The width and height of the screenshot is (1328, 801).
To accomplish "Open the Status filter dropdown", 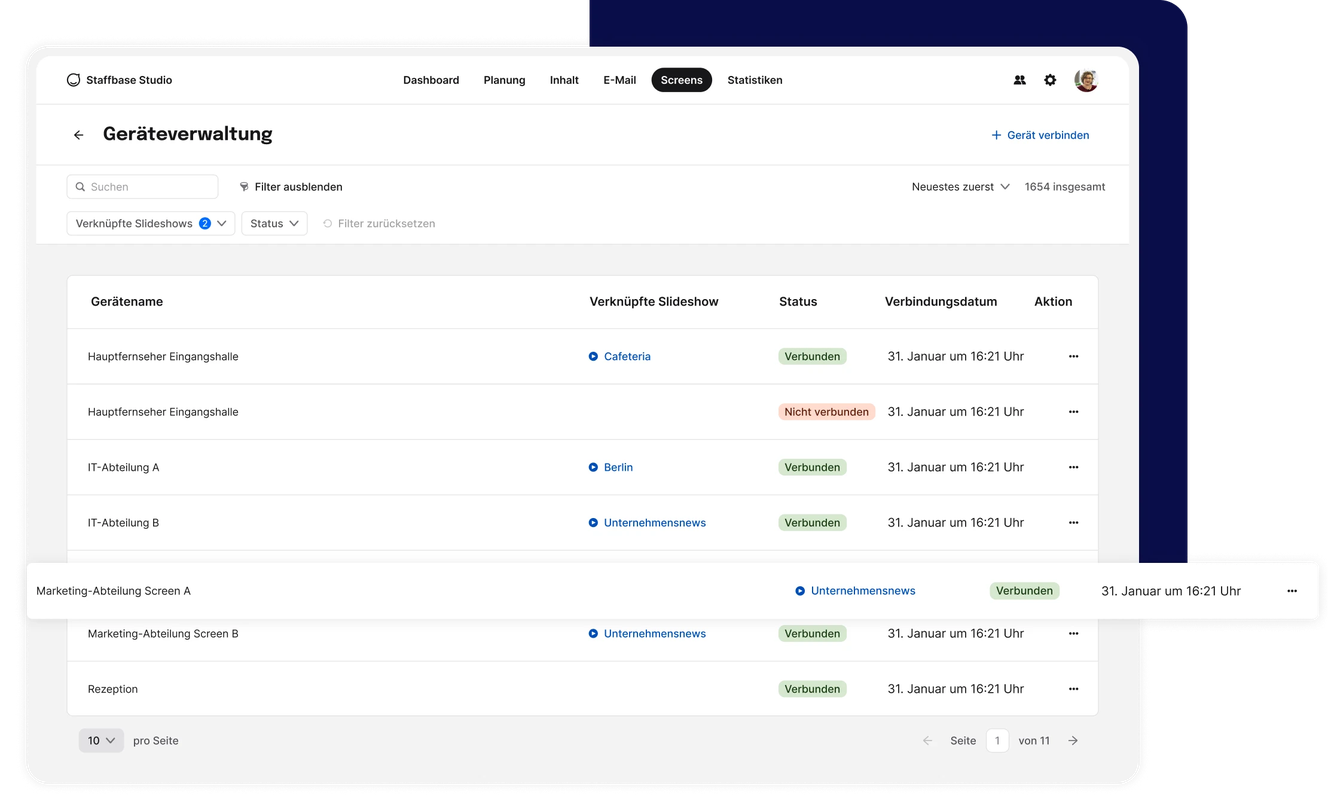I will point(274,223).
